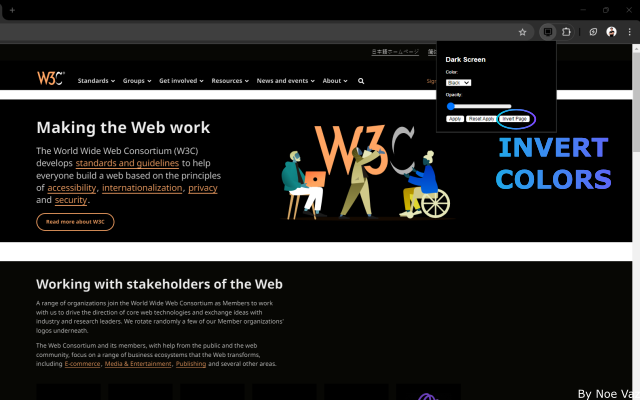Open the Extensions puzzle-piece menu
Screen dimensions: 640x400
pos(566,32)
